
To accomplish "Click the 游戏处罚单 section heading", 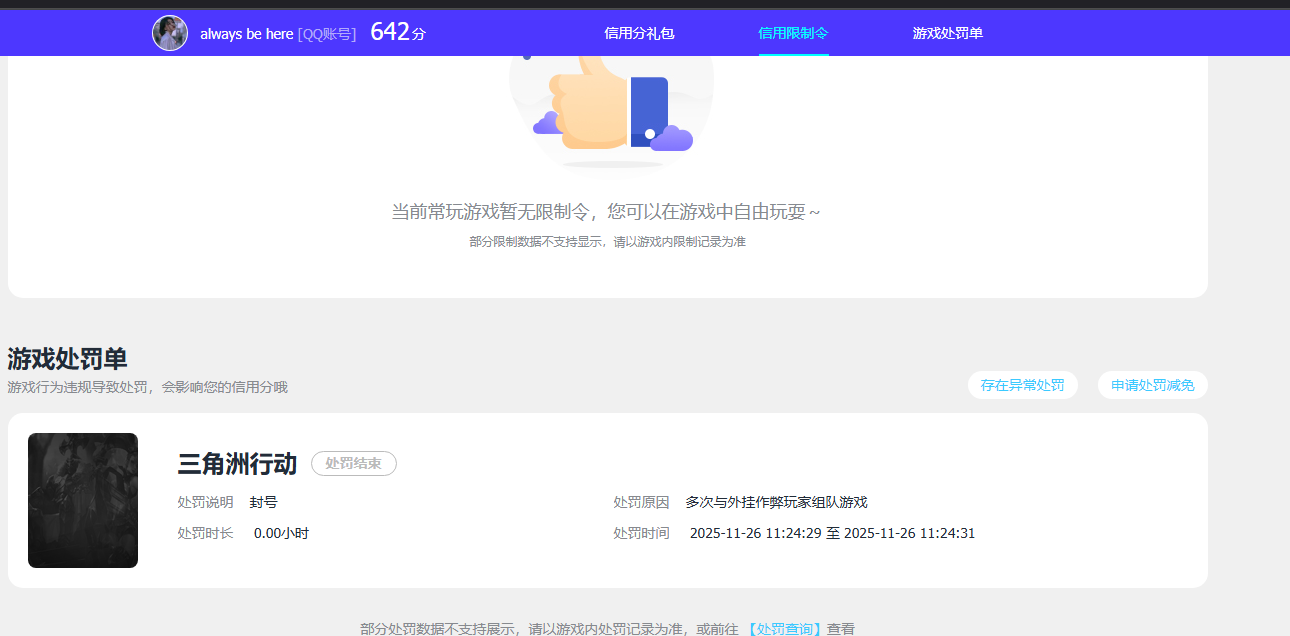I will click(67, 359).
